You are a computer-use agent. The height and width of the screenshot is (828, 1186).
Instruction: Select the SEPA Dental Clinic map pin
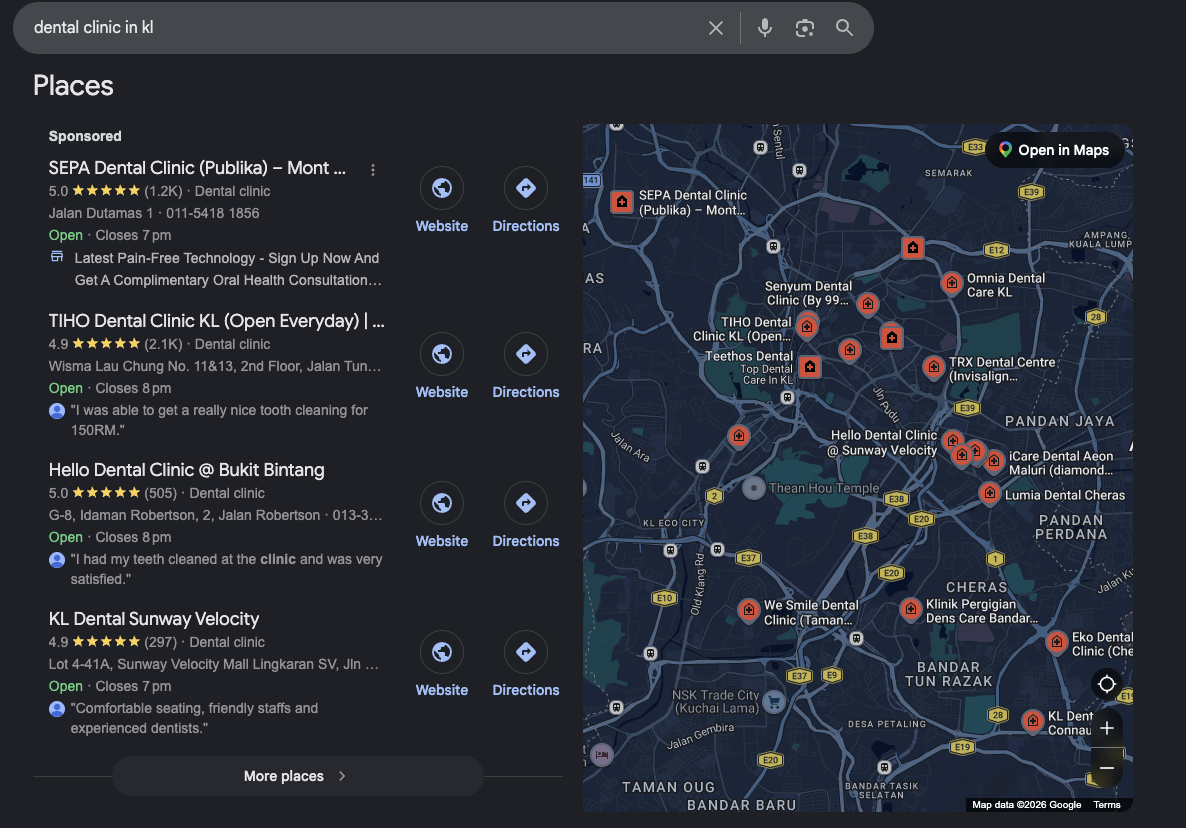coord(622,202)
